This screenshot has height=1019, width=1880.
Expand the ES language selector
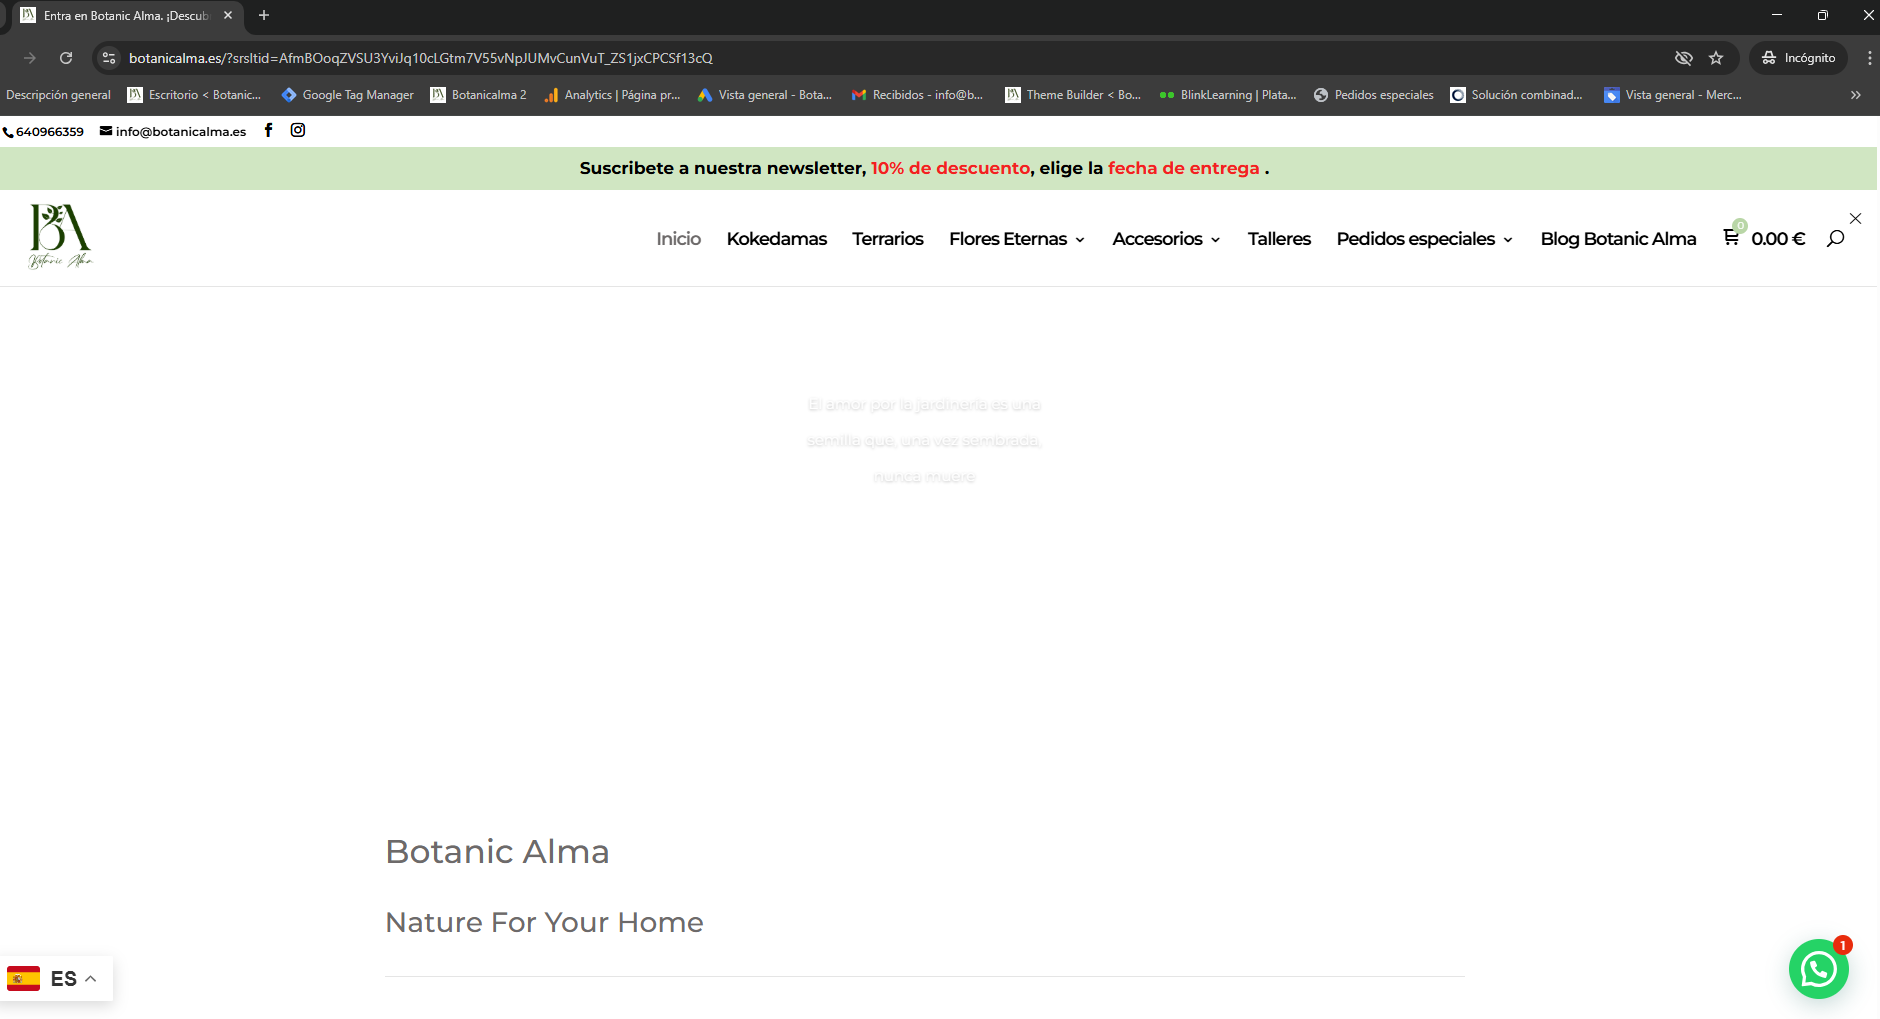pyautogui.click(x=56, y=978)
